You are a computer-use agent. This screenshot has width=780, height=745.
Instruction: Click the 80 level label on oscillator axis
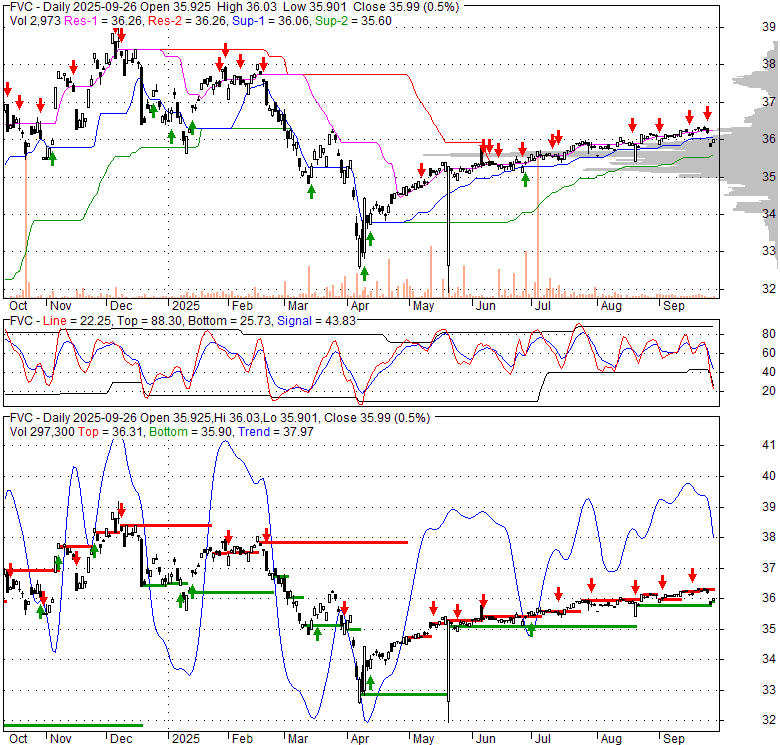(769, 334)
